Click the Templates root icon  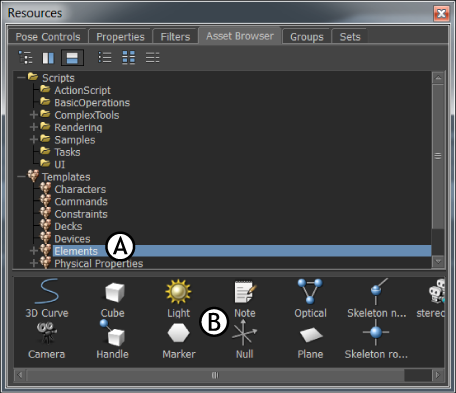[x=33, y=176]
